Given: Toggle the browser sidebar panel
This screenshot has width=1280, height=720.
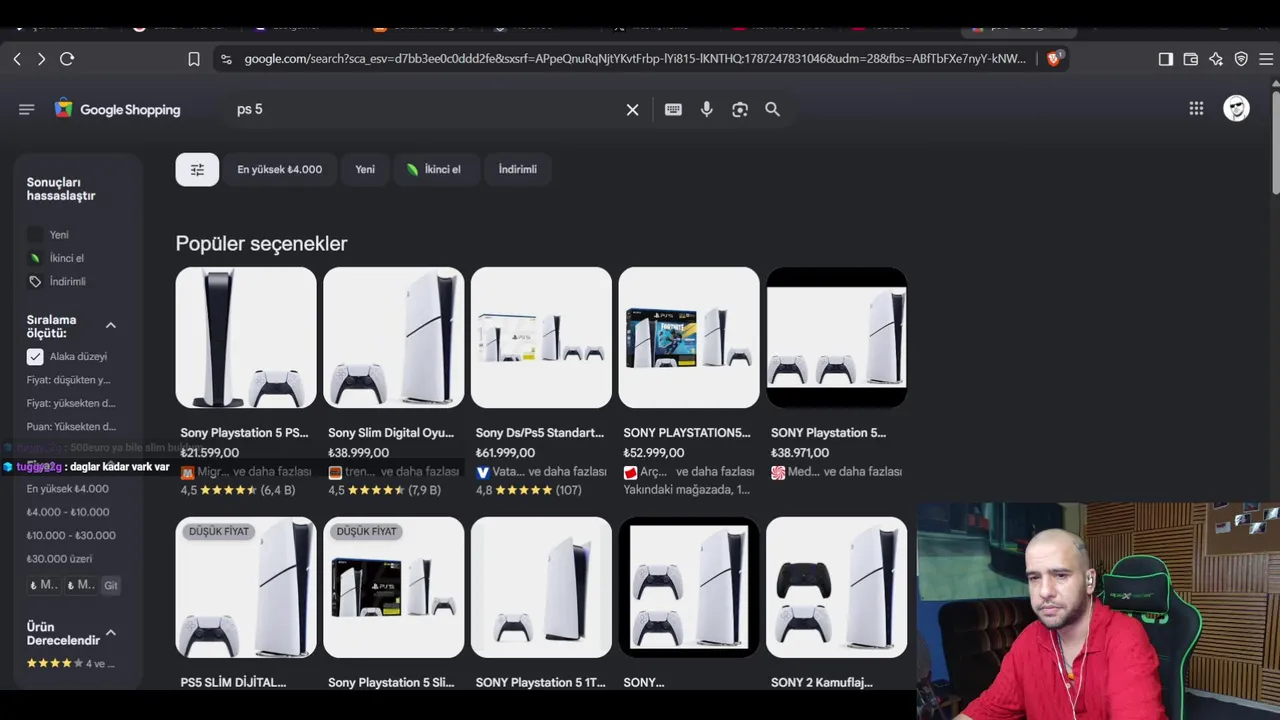Looking at the screenshot, I should coord(1166,59).
